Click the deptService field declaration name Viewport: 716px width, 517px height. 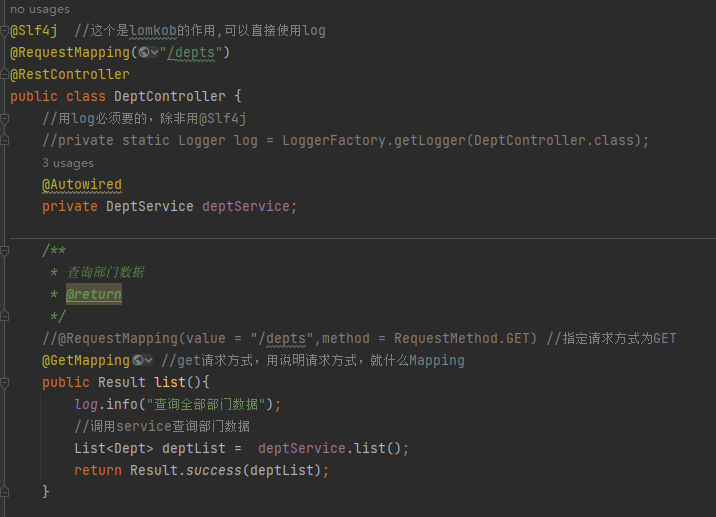tap(246, 206)
